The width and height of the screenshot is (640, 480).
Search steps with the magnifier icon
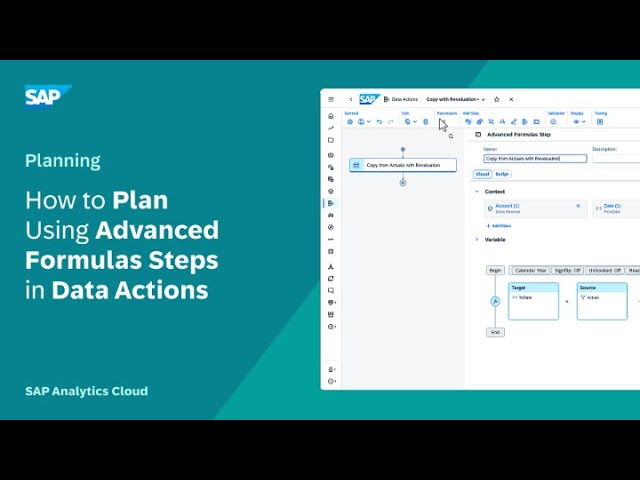451,136
